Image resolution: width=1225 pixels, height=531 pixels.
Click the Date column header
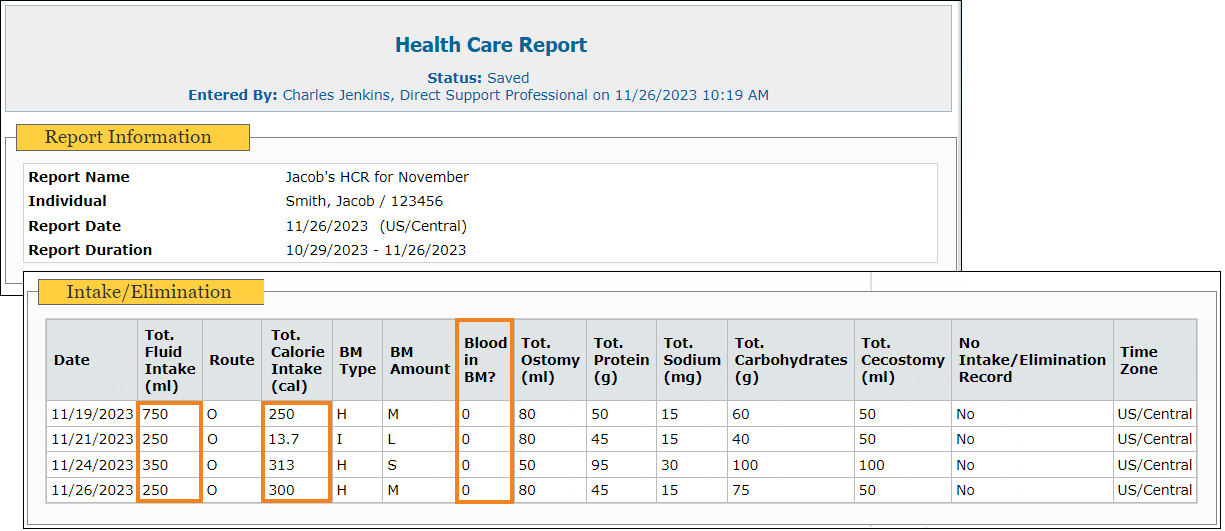[x=92, y=360]
